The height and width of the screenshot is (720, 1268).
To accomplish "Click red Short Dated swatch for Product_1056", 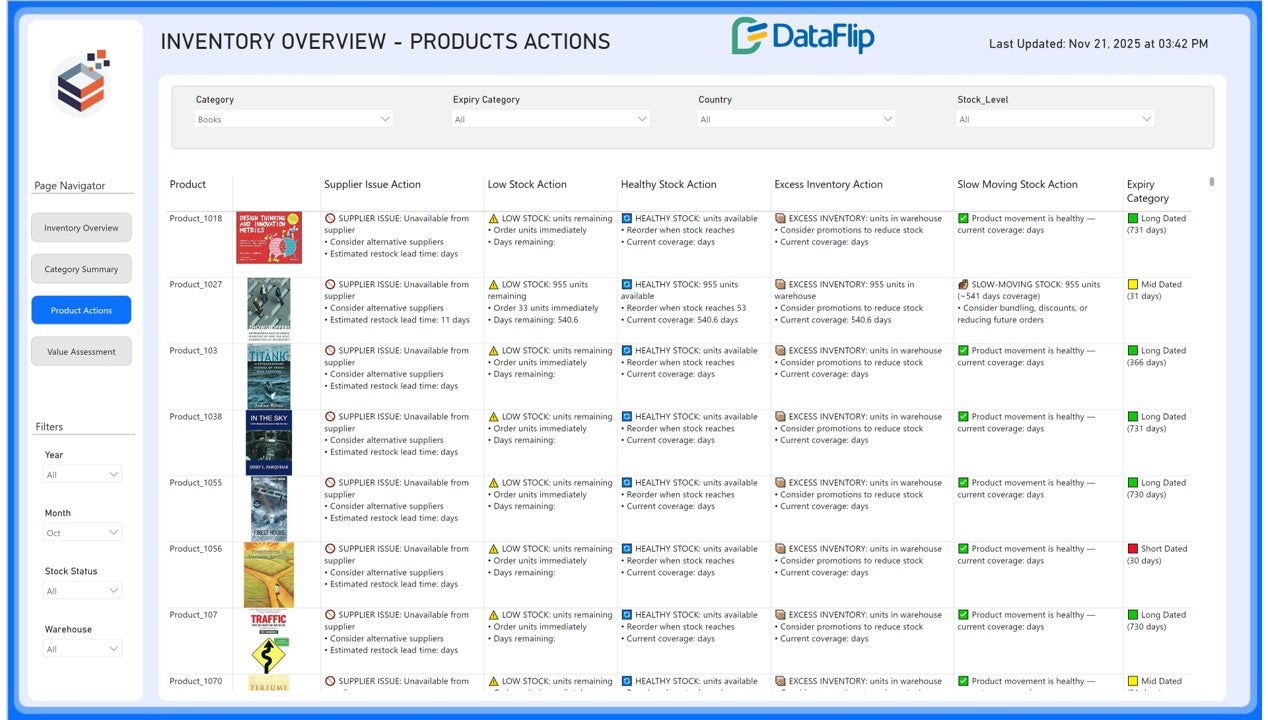I will tap(1133, 549).
